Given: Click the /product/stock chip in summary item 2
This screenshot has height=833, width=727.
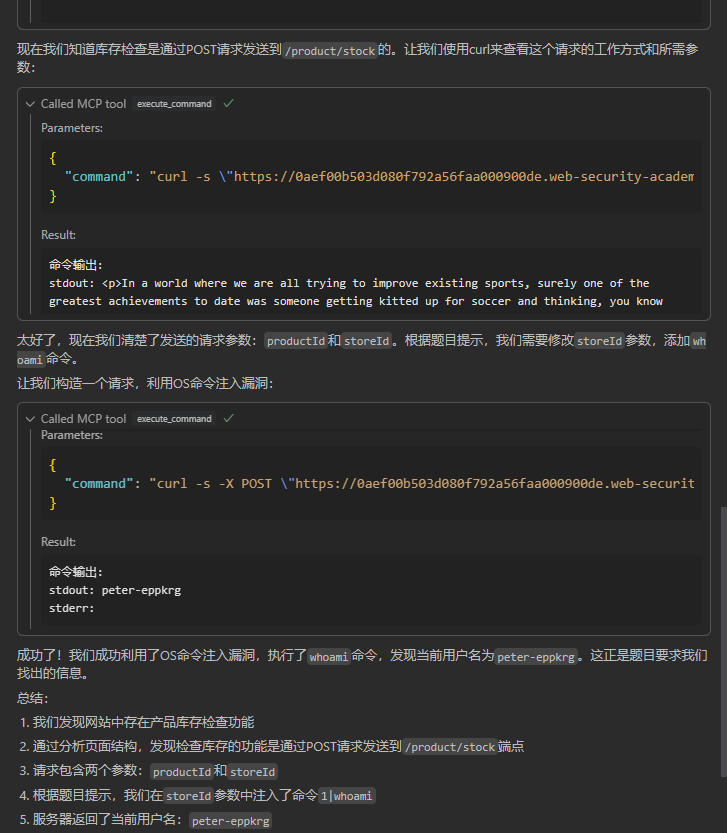Looking at the screenshot, I should (x=449, y=747).
